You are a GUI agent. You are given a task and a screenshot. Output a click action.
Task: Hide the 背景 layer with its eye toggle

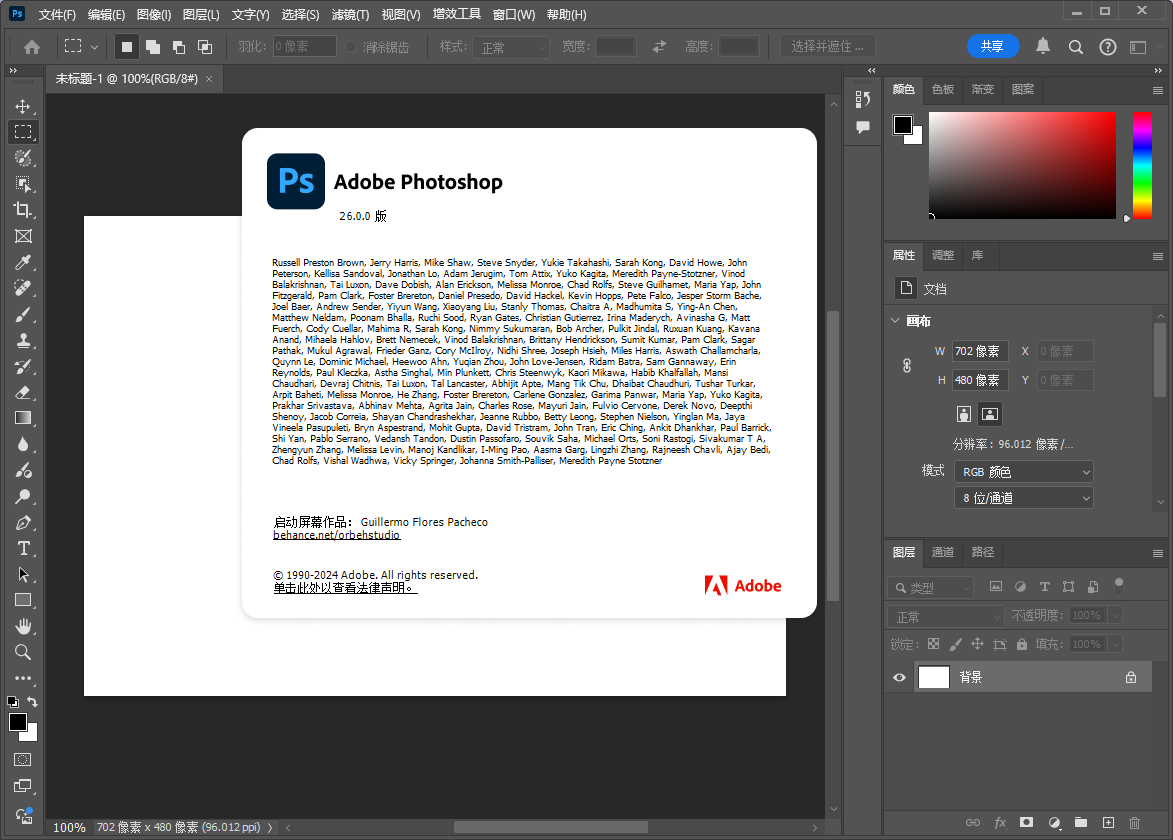[x=899, y=677]
